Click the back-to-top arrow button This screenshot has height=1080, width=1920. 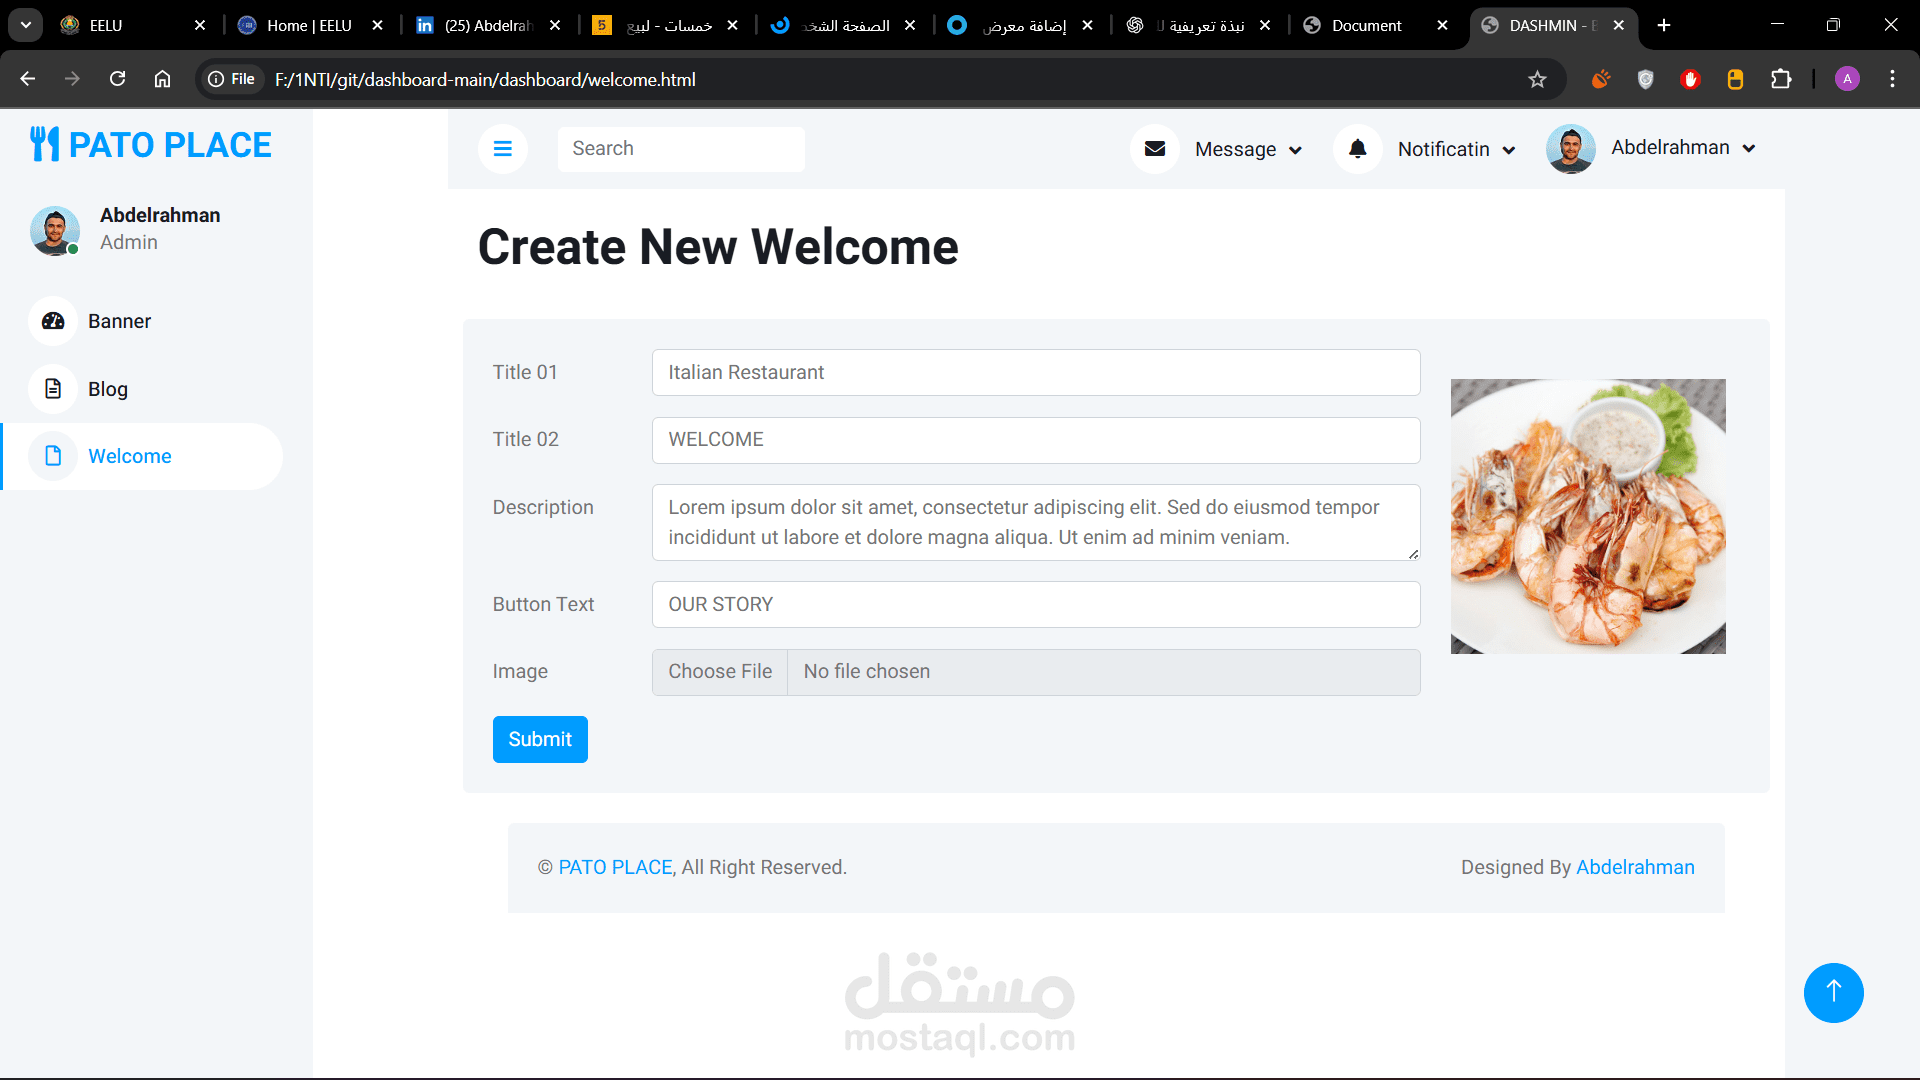1833,992
